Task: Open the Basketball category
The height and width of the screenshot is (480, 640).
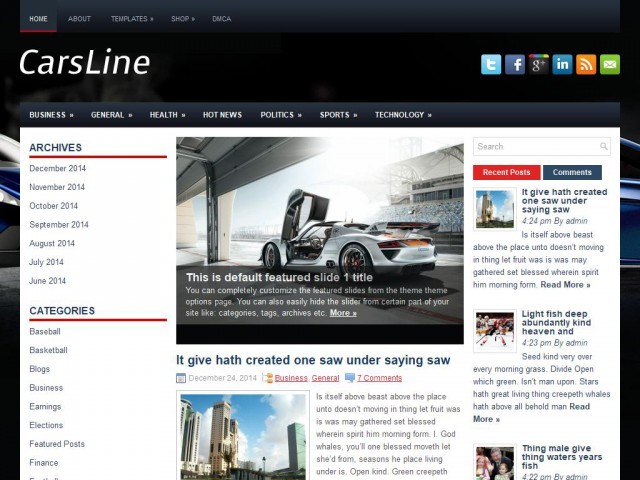Action: coord(48,350)
